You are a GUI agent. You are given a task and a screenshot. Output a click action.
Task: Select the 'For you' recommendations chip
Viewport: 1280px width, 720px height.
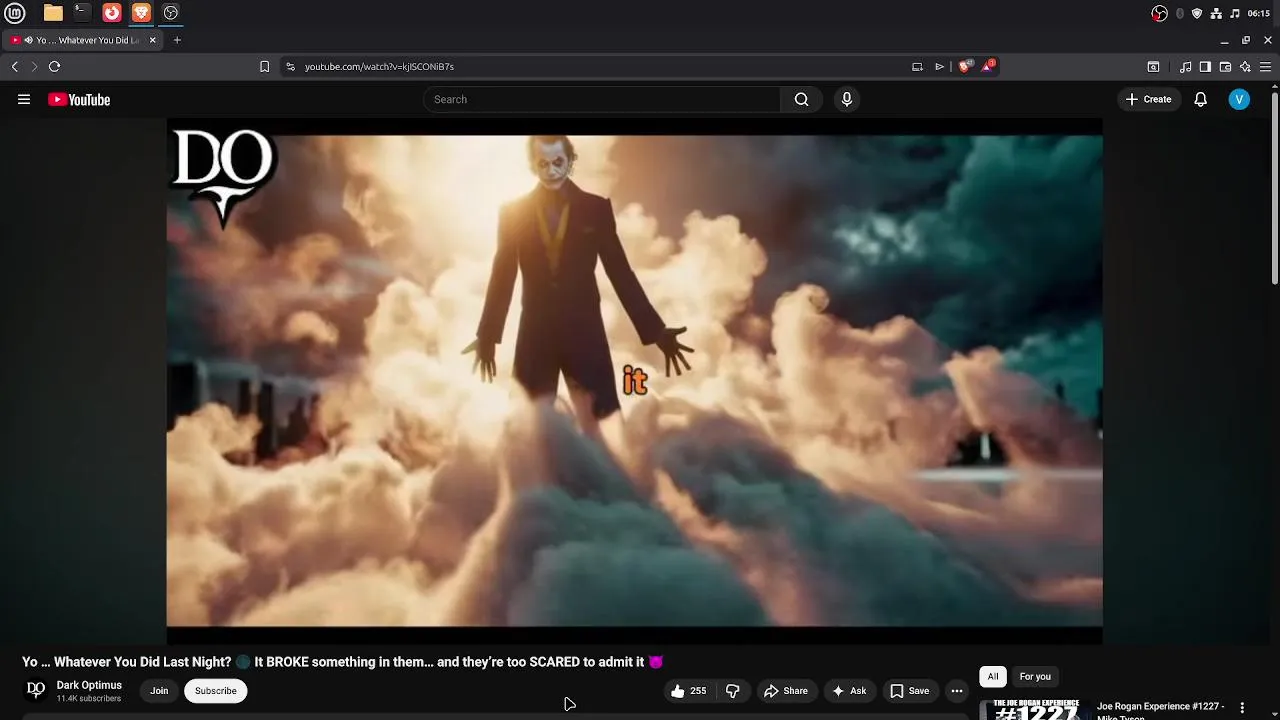tap(1035, 677)
